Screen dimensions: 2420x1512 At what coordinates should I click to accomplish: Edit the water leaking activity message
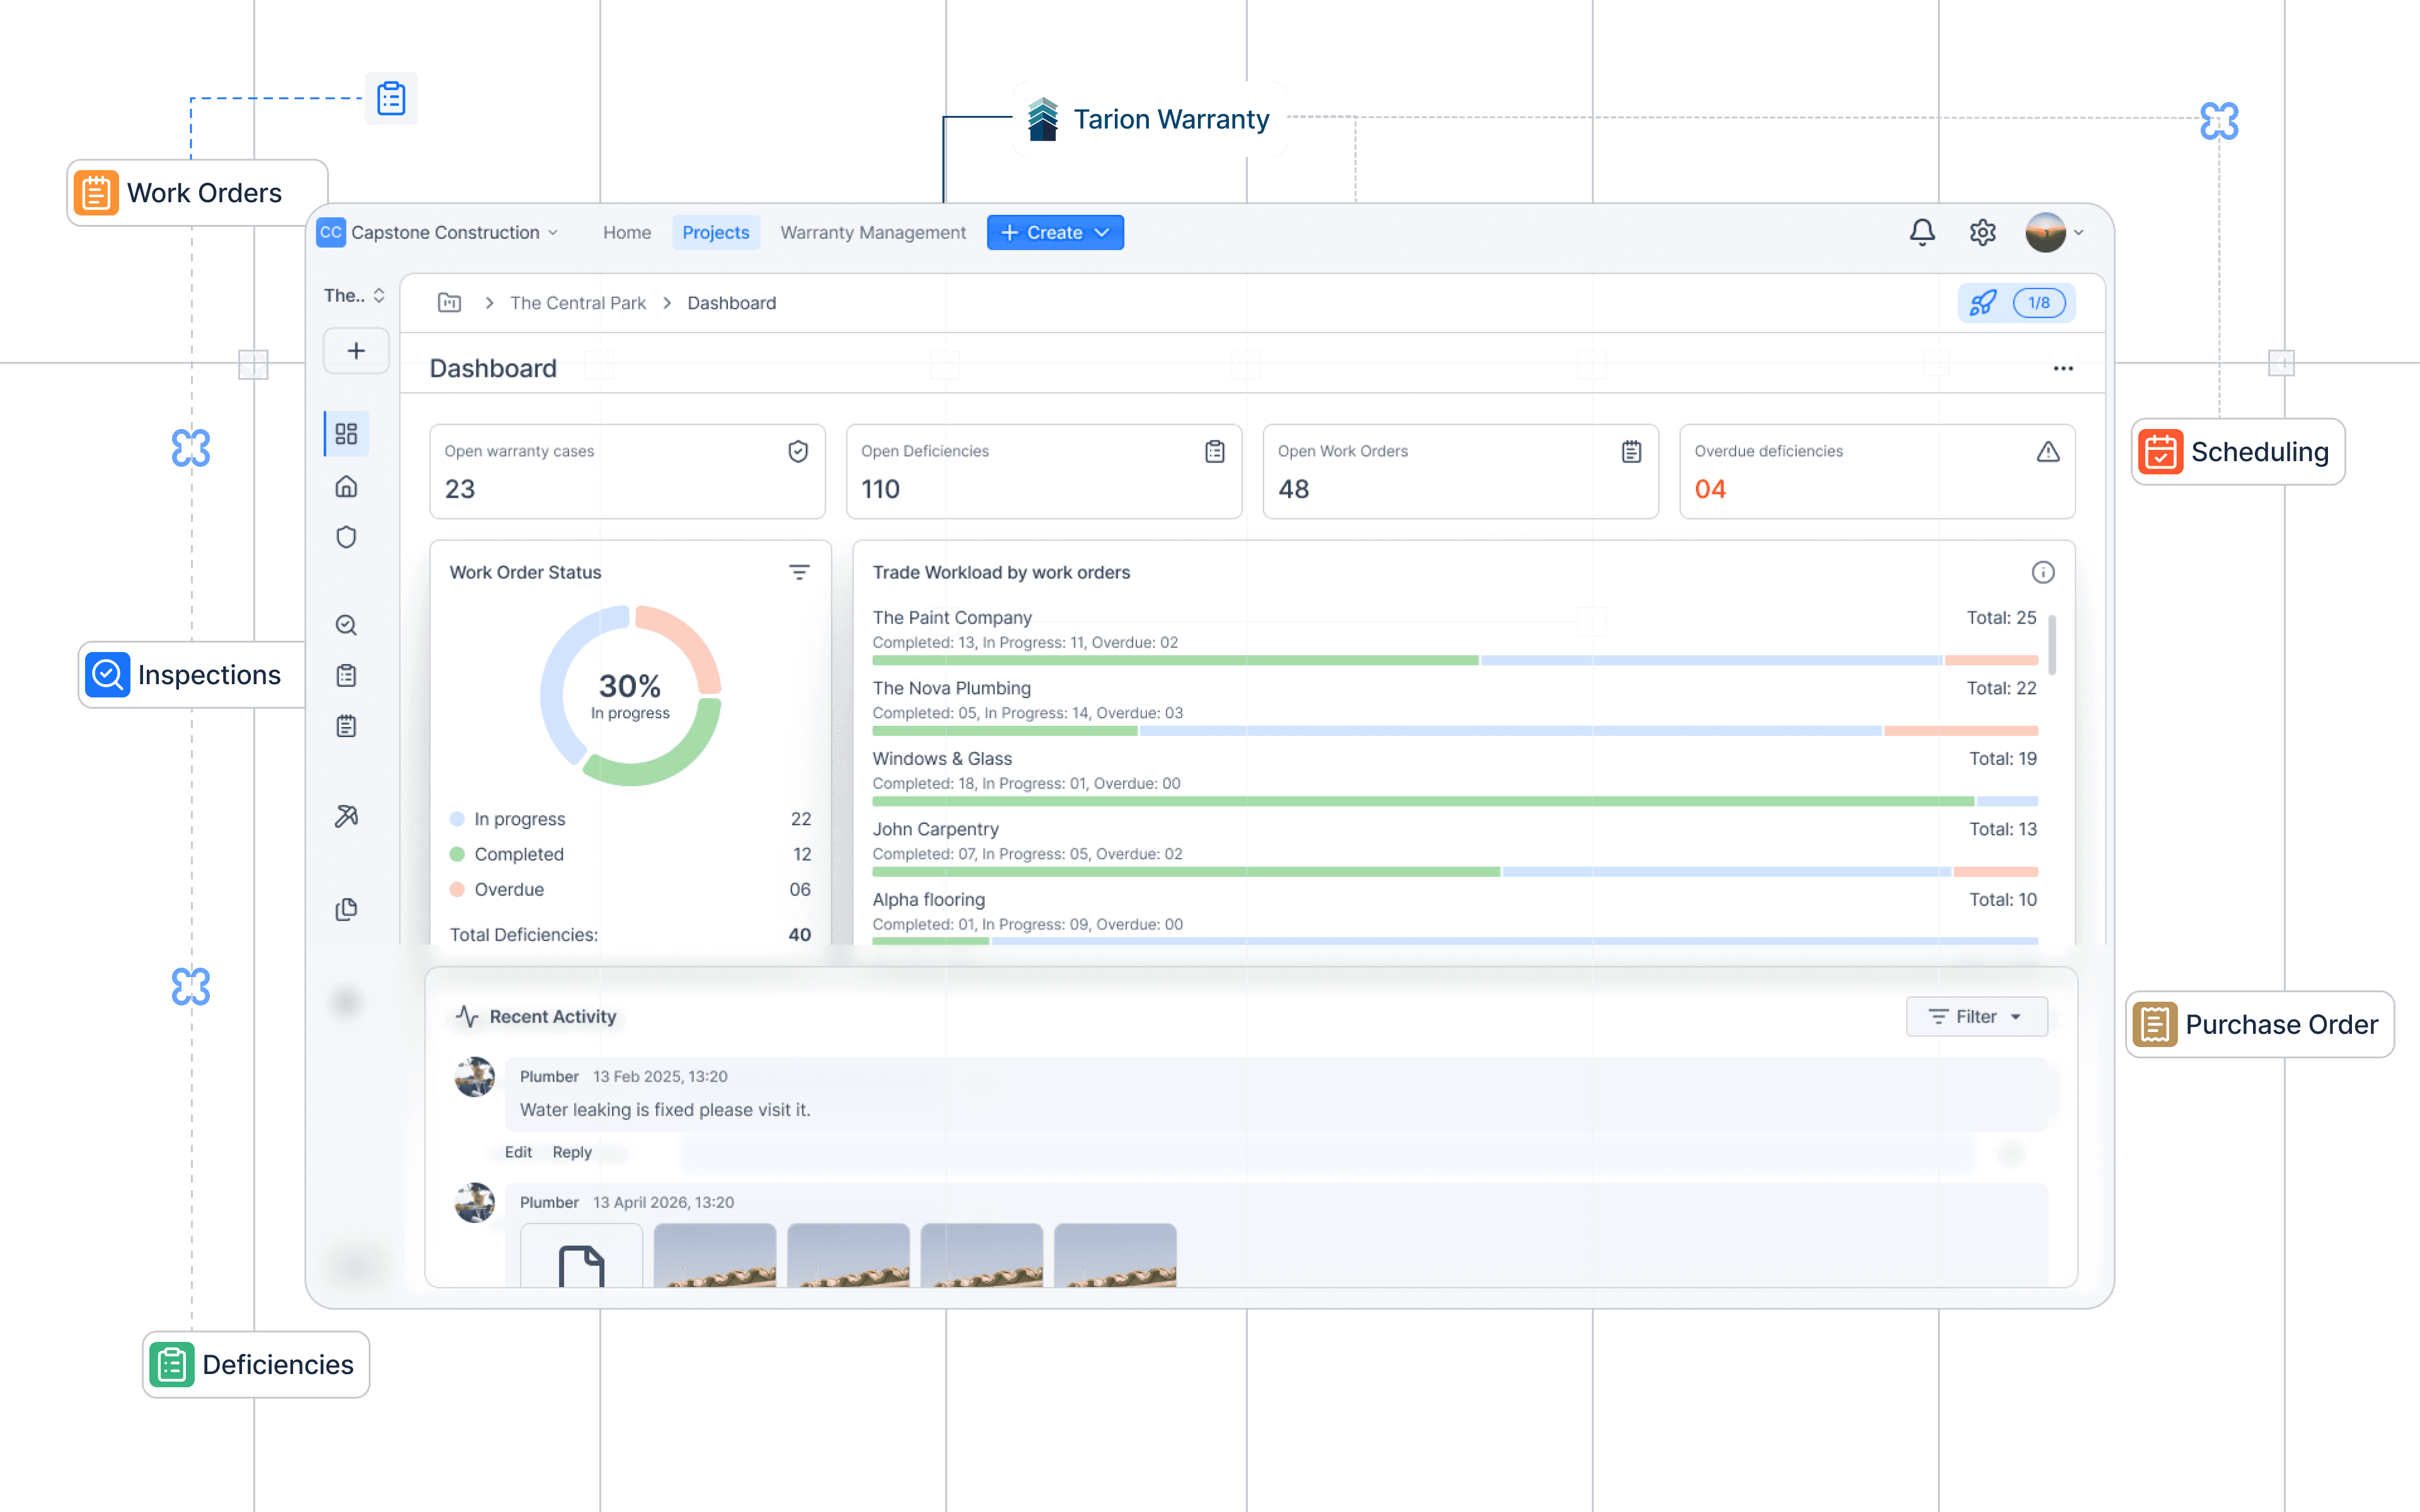click(518, 1151)
